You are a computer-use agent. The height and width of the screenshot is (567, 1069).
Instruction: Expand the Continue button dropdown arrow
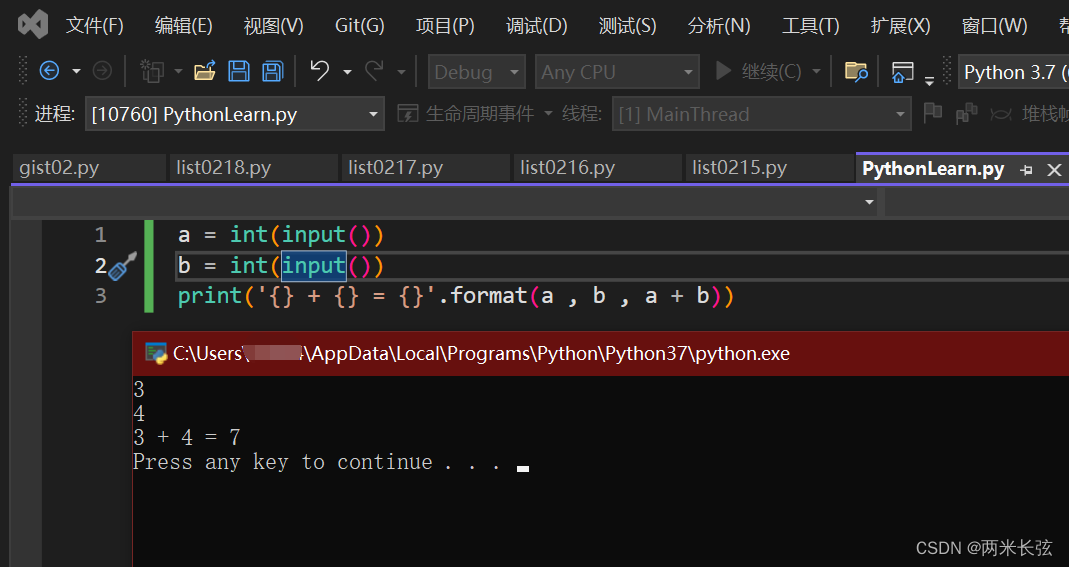point(816,71)
